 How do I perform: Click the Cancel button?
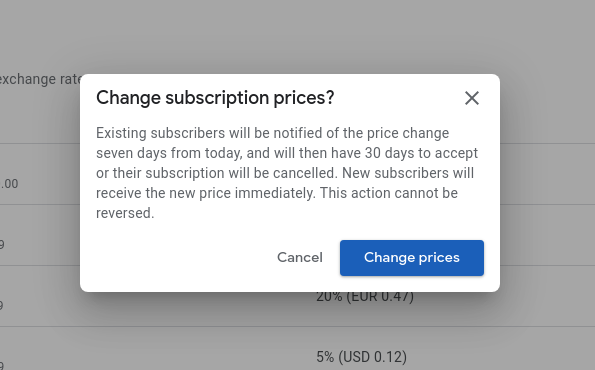pos(300,258)
